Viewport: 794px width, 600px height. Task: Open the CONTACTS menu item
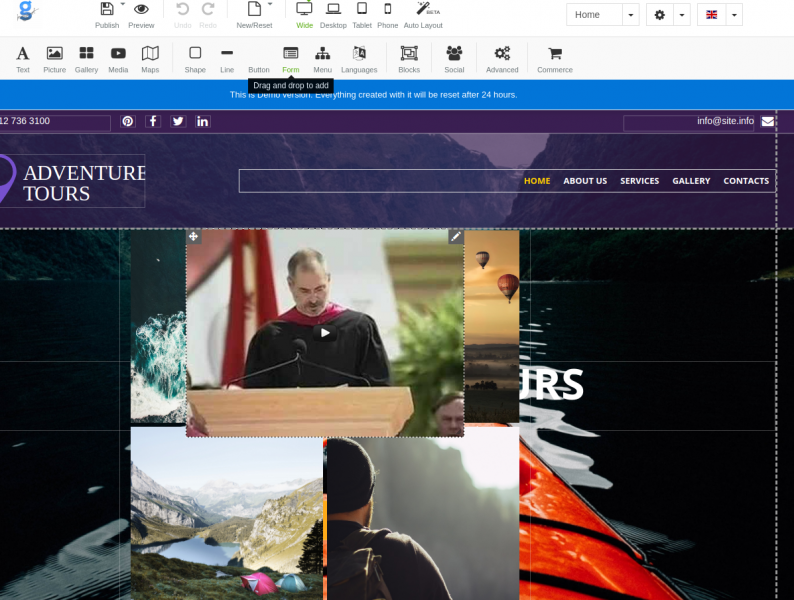pos(746,181)
